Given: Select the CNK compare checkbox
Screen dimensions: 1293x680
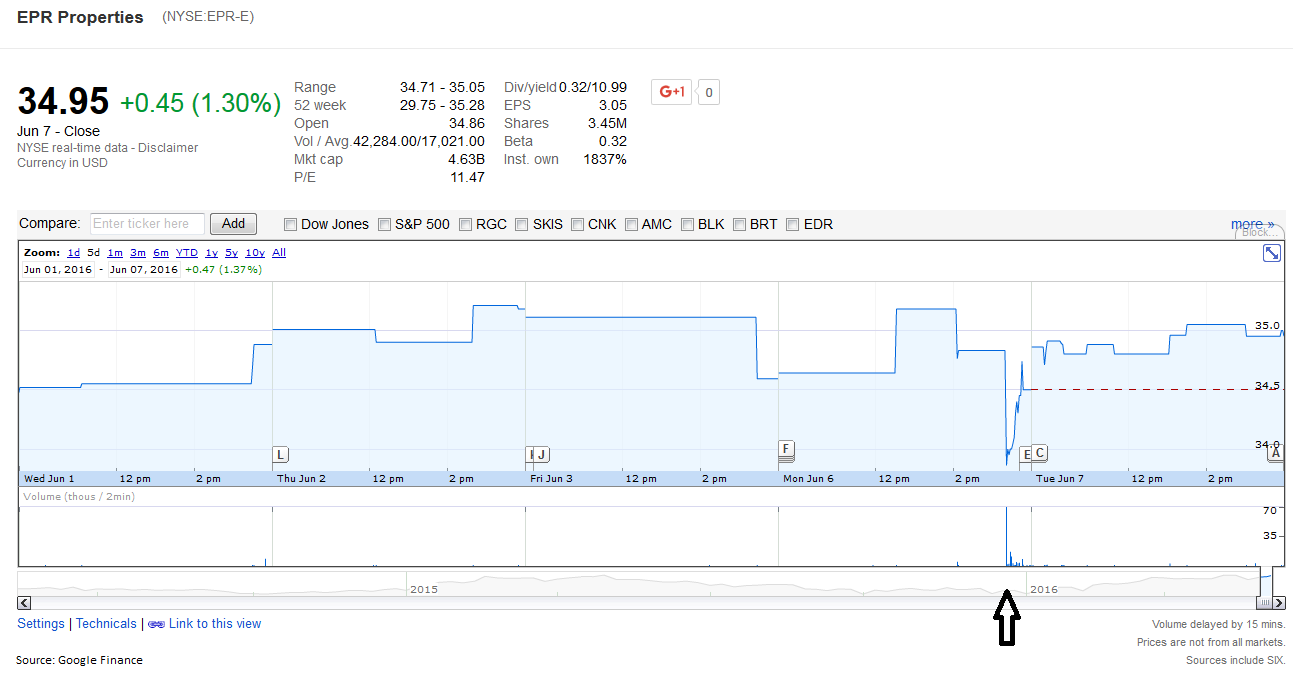Looking at the screenshot, I should [578, 225].
